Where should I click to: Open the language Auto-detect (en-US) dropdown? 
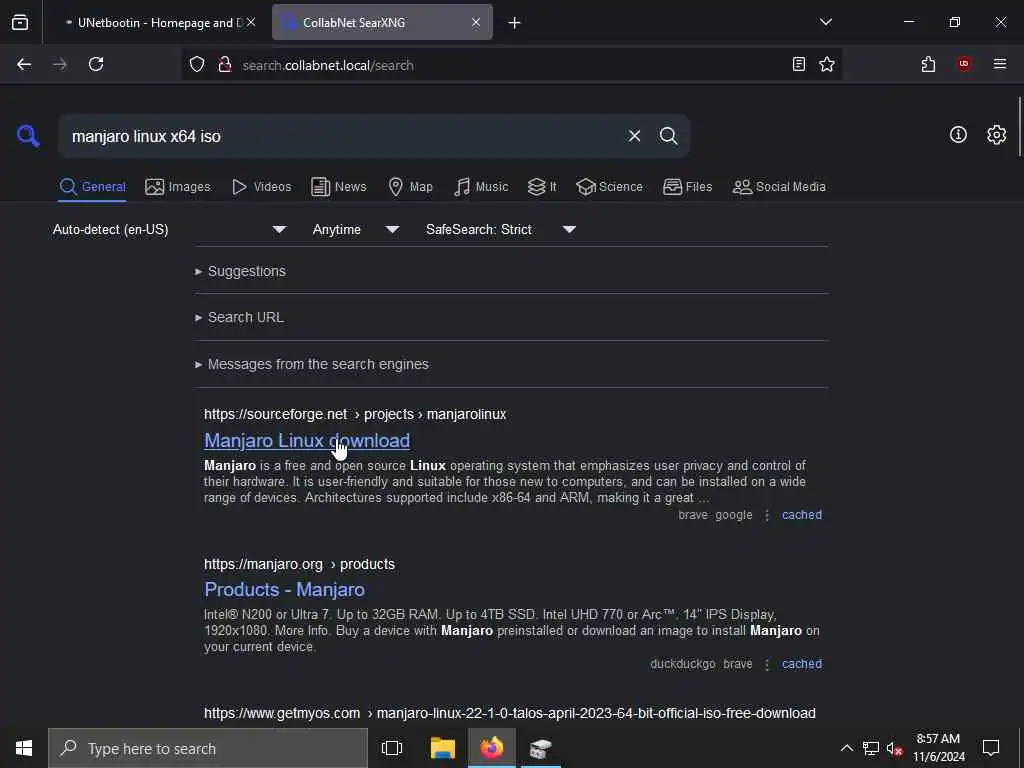pos(169,229)
